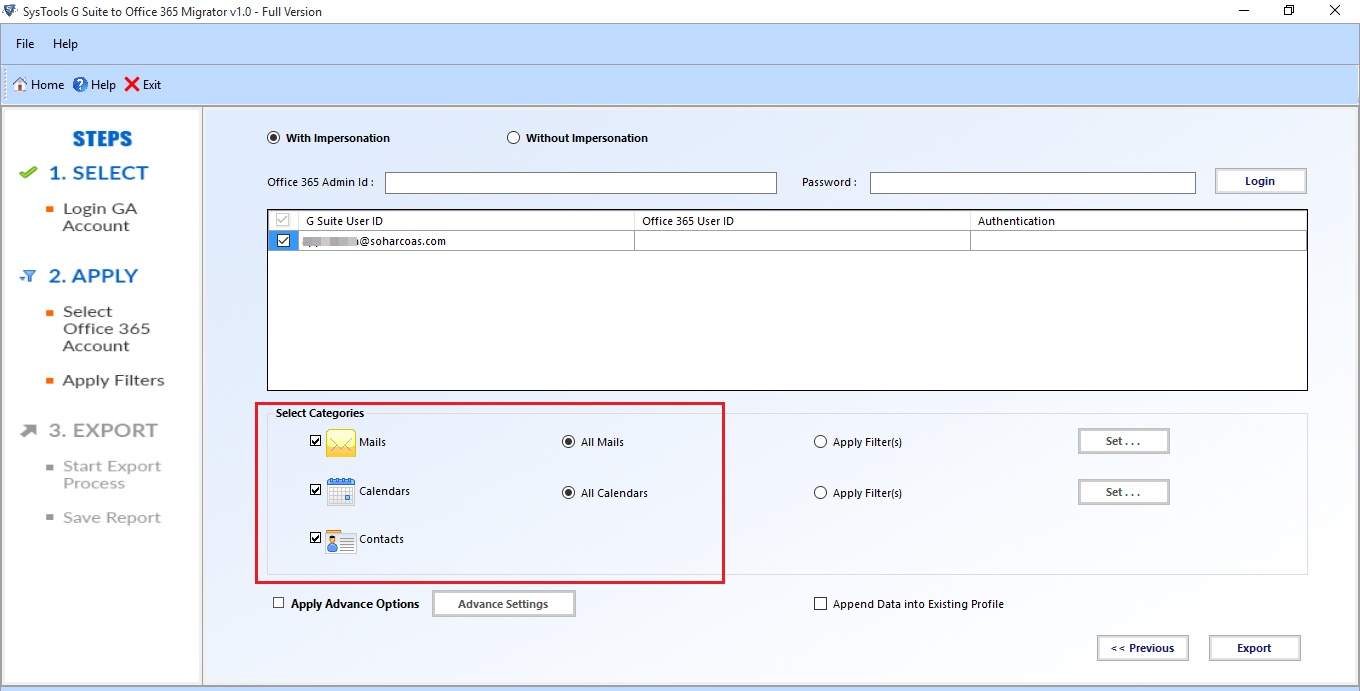Choose Apply Filter(s) for Calendars
This screenshot has height=691, width=1360.
(821, 493)
